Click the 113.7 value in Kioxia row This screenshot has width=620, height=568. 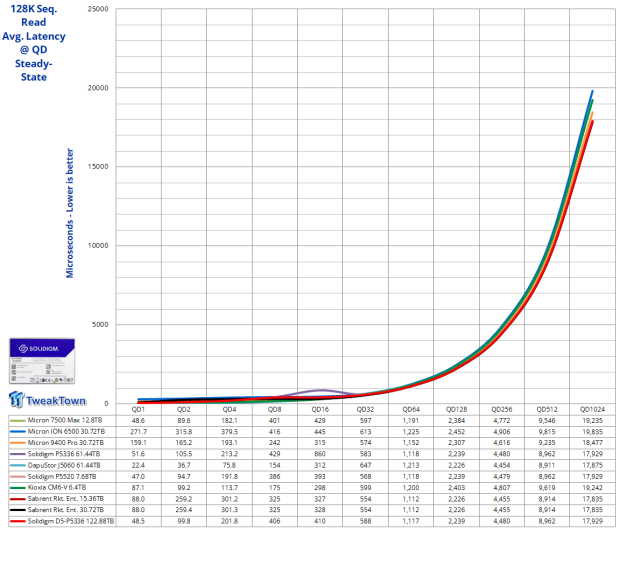pyautogui.click(x=229, y=488)
